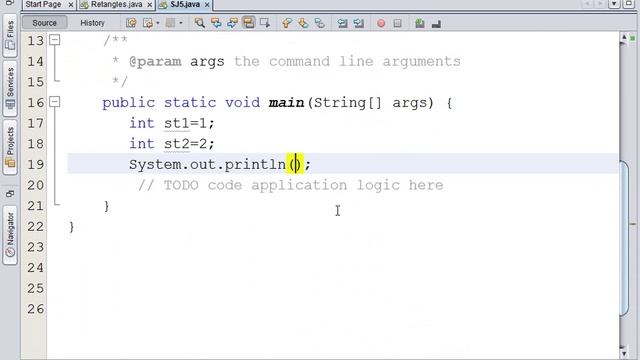Collapse main method fold at line 16
This screenshot has width=640, height=360.
click(55, 102)
